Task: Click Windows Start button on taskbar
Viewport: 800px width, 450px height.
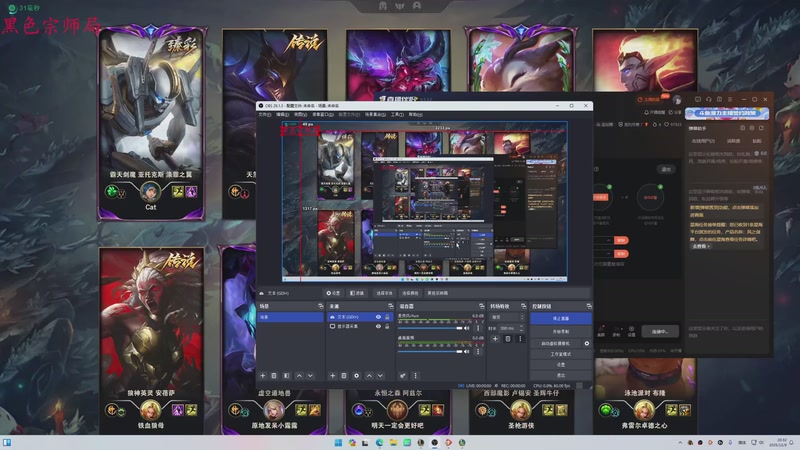Action: [x=338, y=442]
